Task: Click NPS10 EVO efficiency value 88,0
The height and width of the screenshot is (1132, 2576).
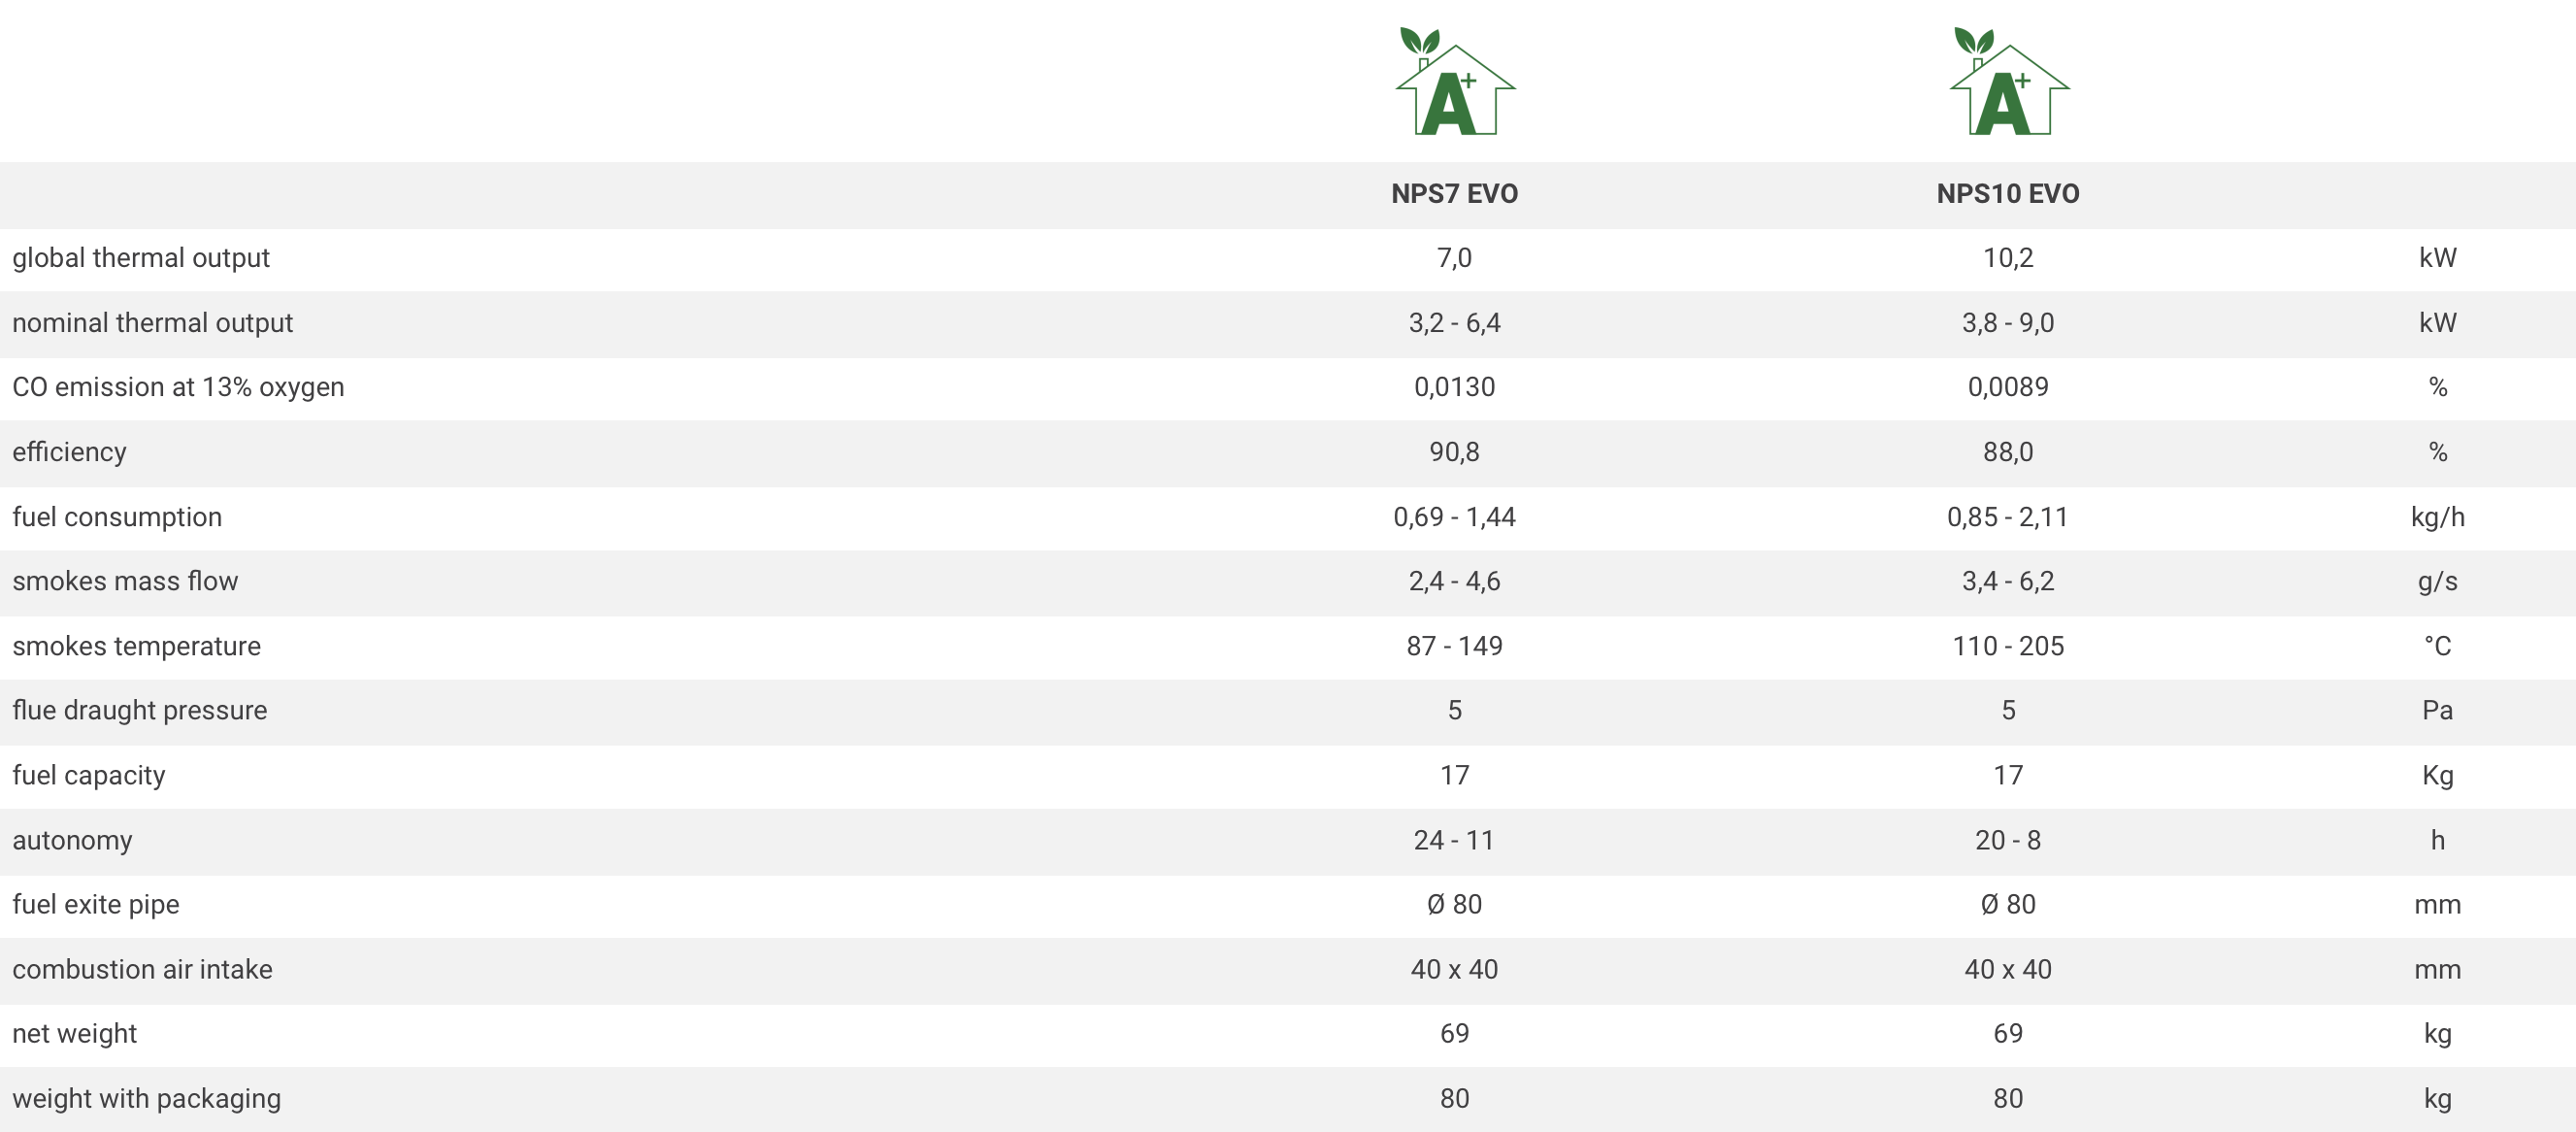Action: coord(2007,452)
